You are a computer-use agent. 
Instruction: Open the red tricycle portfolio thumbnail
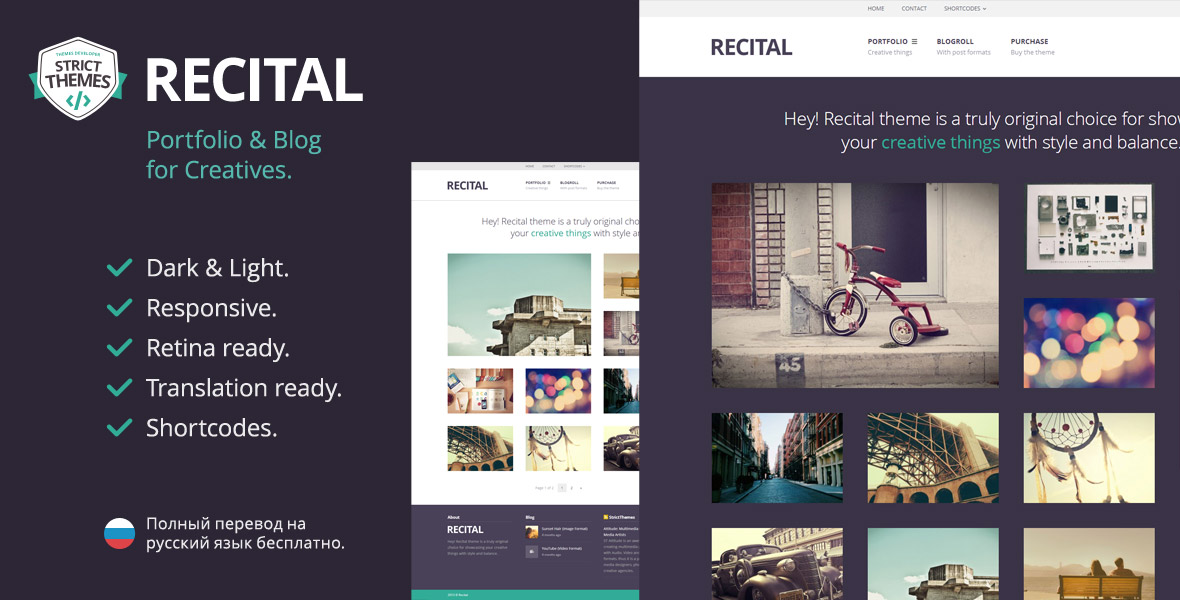(x=855, y=285)
